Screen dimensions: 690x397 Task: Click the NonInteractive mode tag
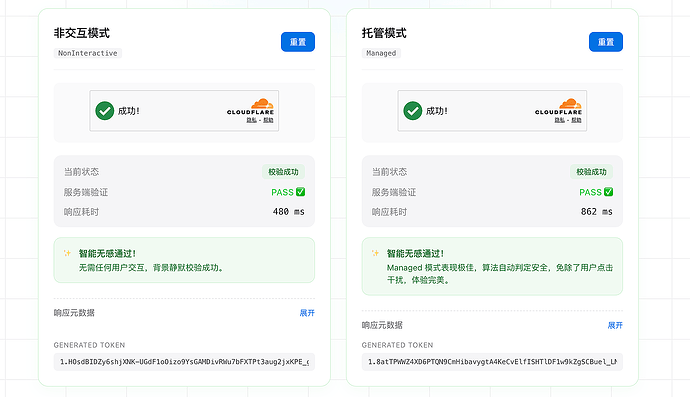click(88, 53)
